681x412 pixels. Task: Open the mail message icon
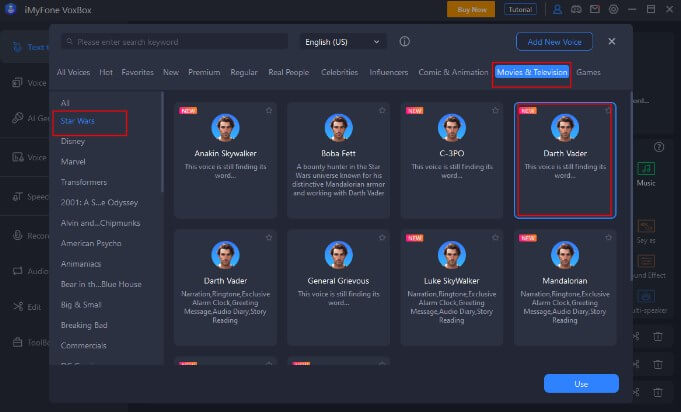595,9
